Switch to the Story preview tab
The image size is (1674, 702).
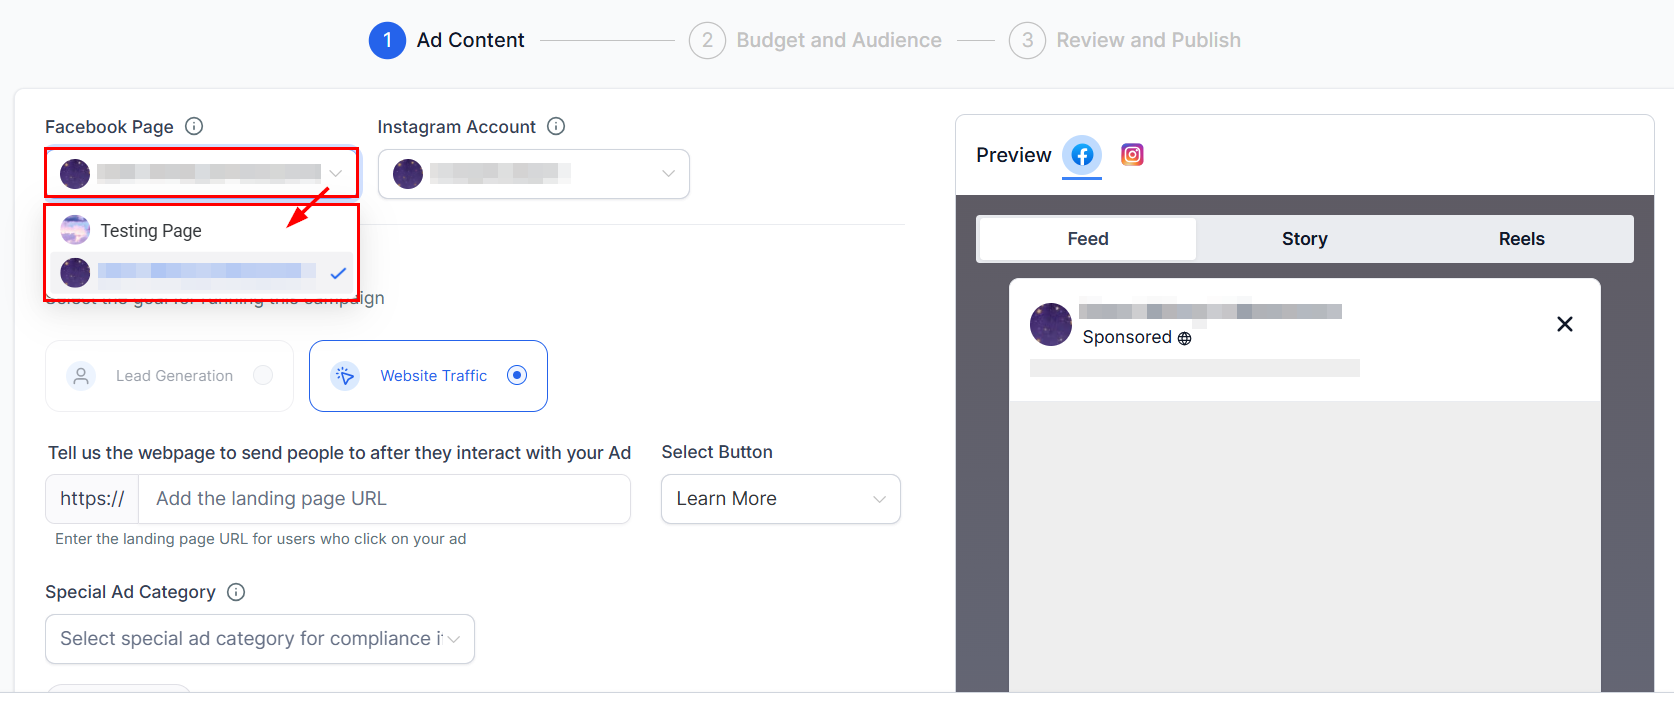coord(1305,239)
